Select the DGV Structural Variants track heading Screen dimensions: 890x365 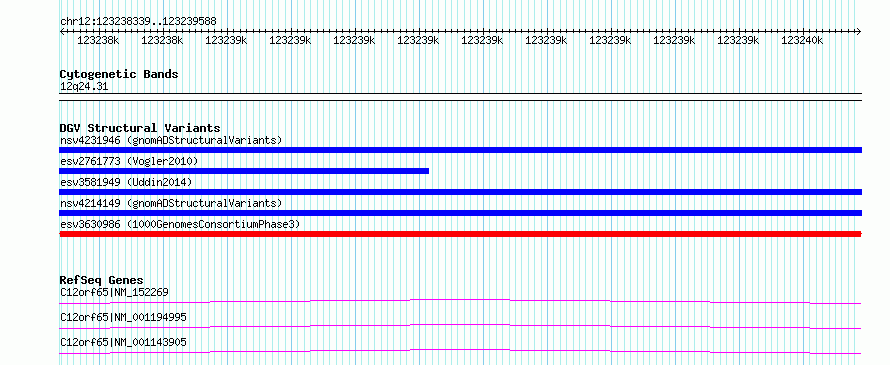coord(140,128)
